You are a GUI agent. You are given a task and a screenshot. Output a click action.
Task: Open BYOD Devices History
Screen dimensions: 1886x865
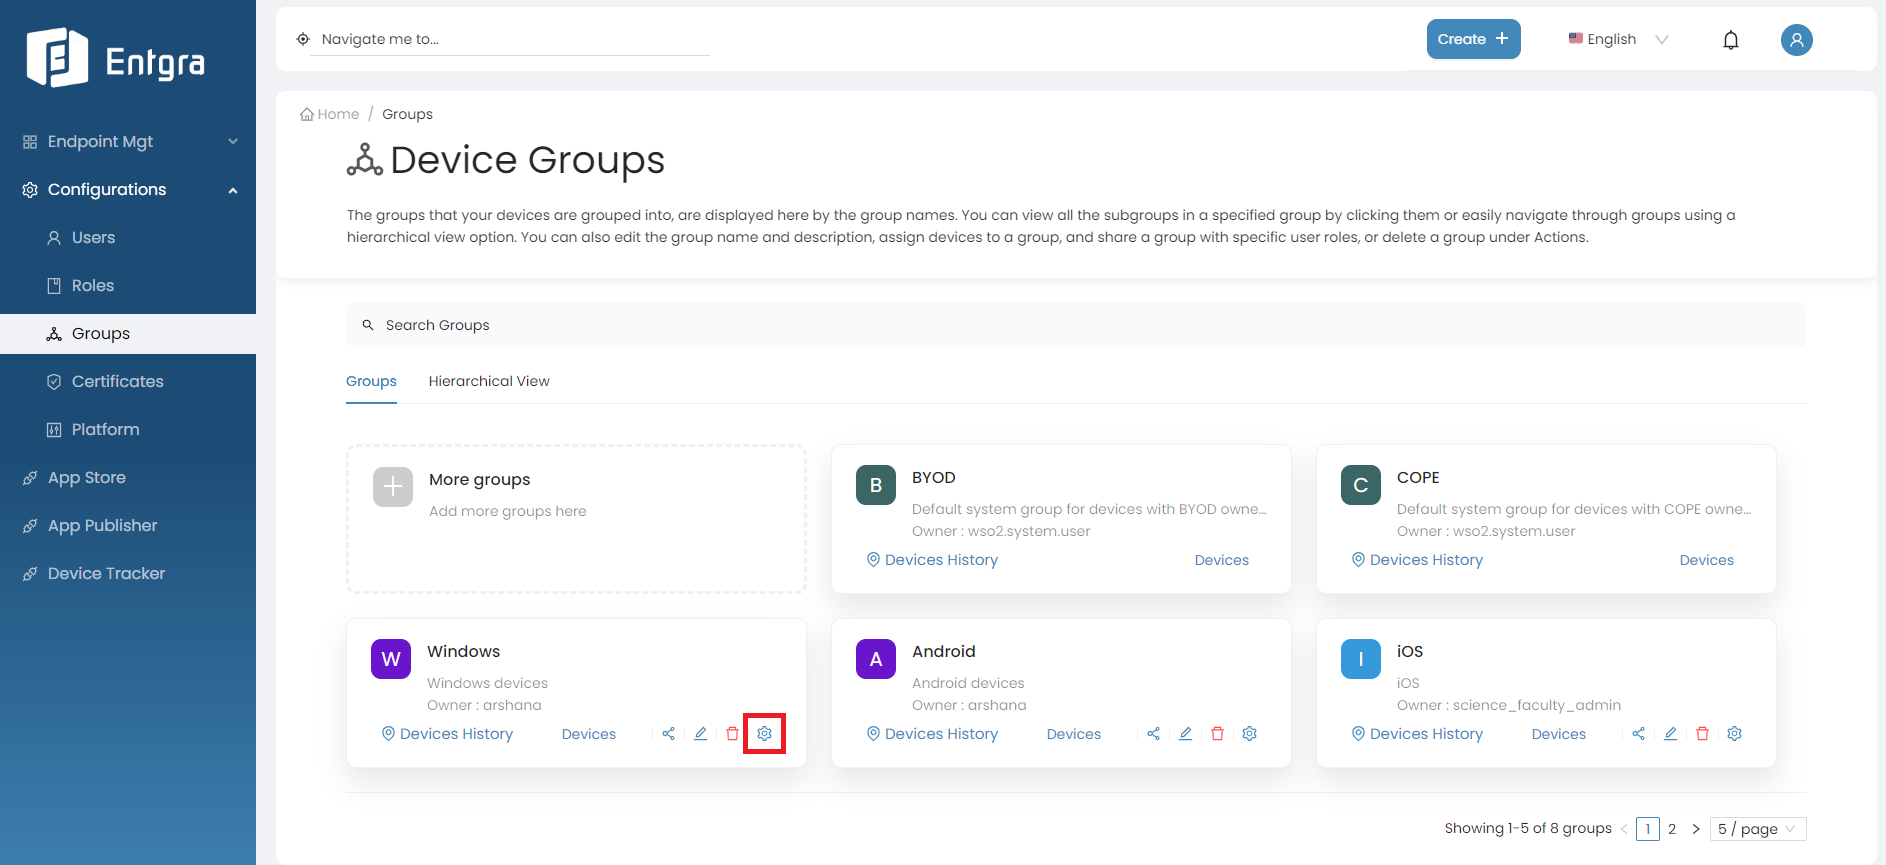coord(932,560)
